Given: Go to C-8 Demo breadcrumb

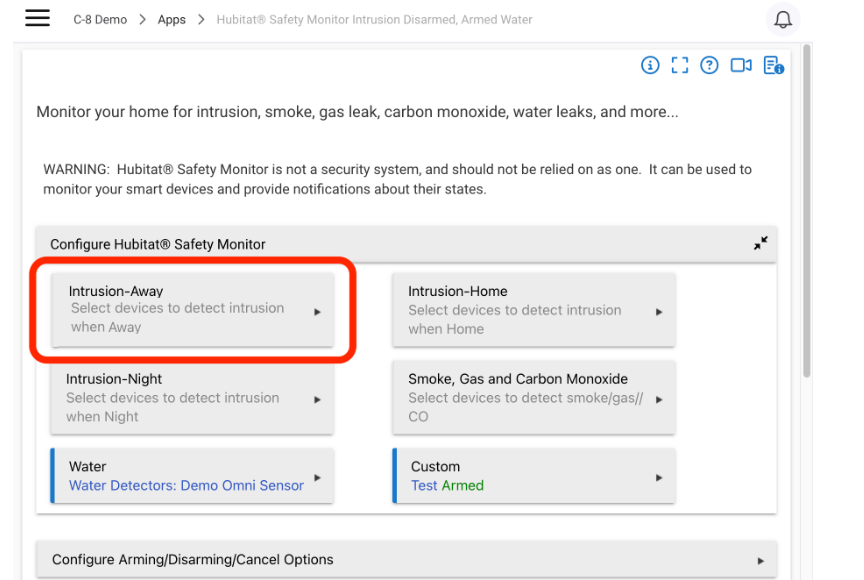Looking at the screenshot, I should (x=100, y=20).
